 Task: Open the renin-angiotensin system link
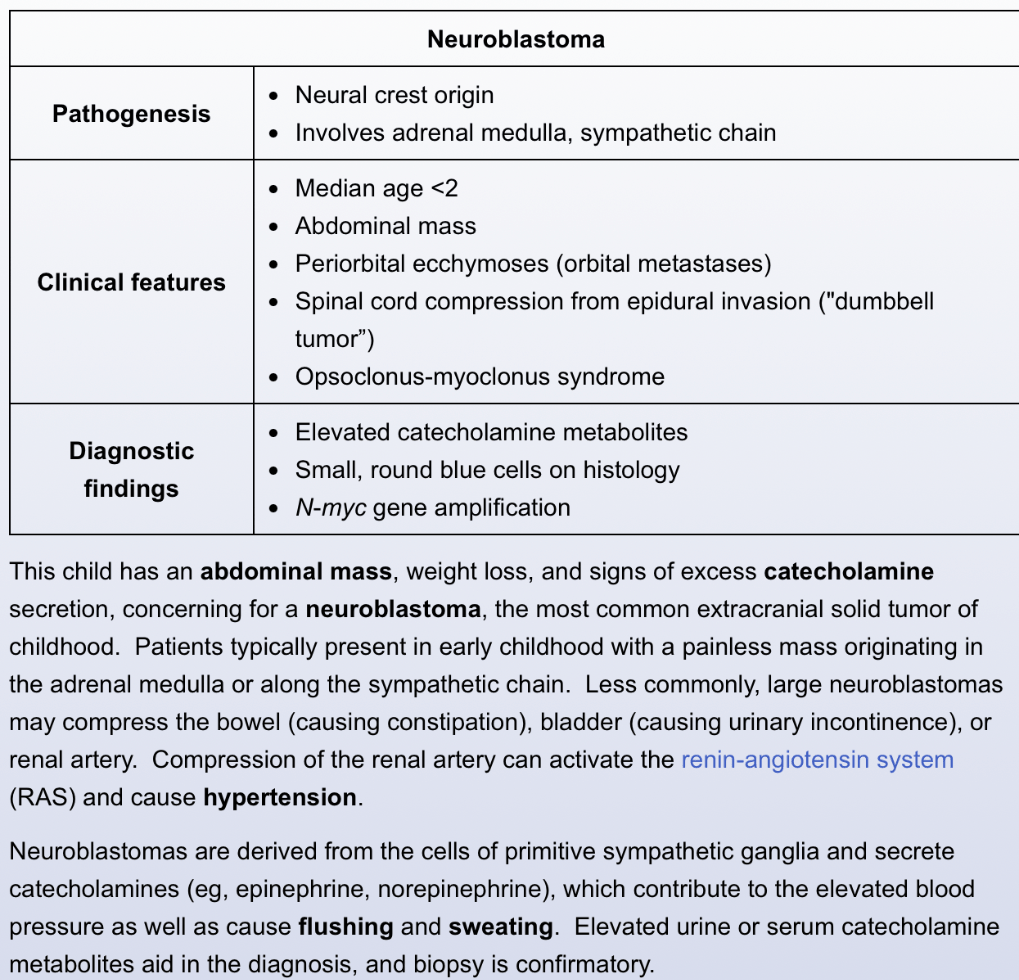pyautogui.click(x=817, y=760)
